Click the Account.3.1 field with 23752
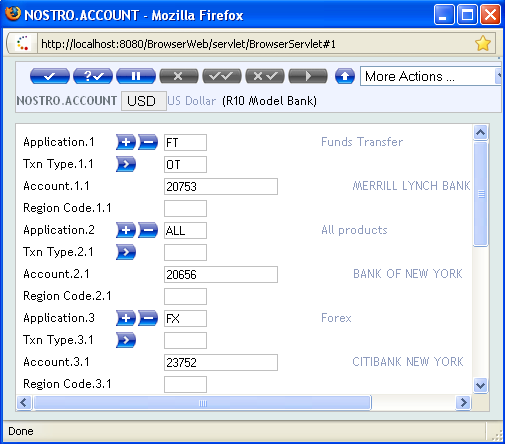 (x=221, y=362)
